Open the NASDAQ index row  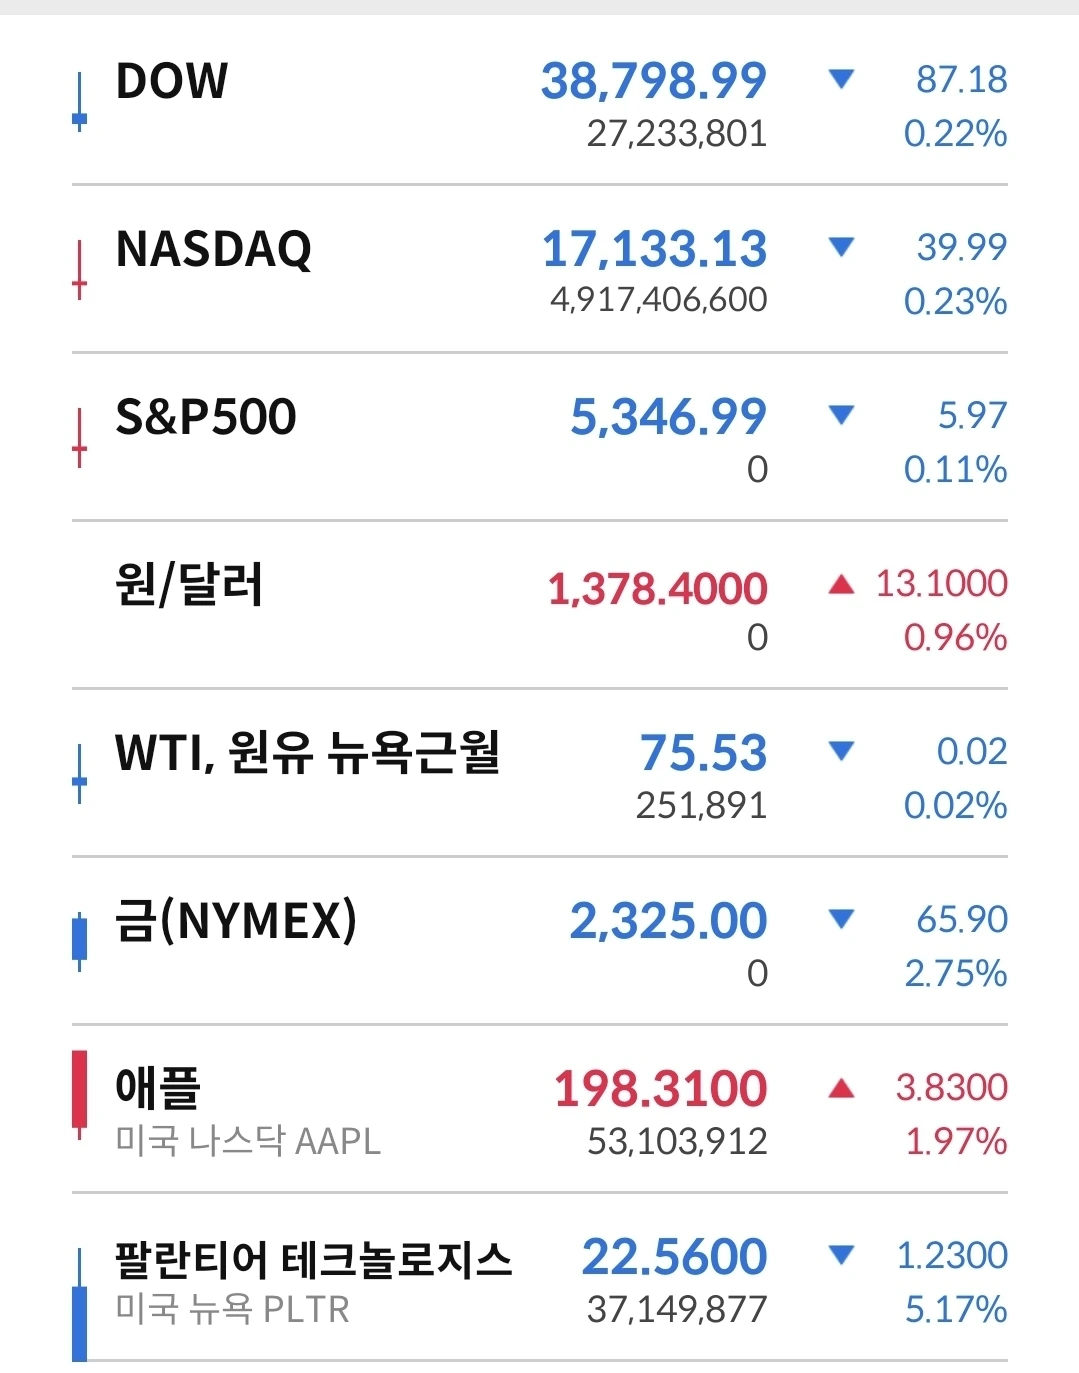pyautogui.click(x=540, y=269)
